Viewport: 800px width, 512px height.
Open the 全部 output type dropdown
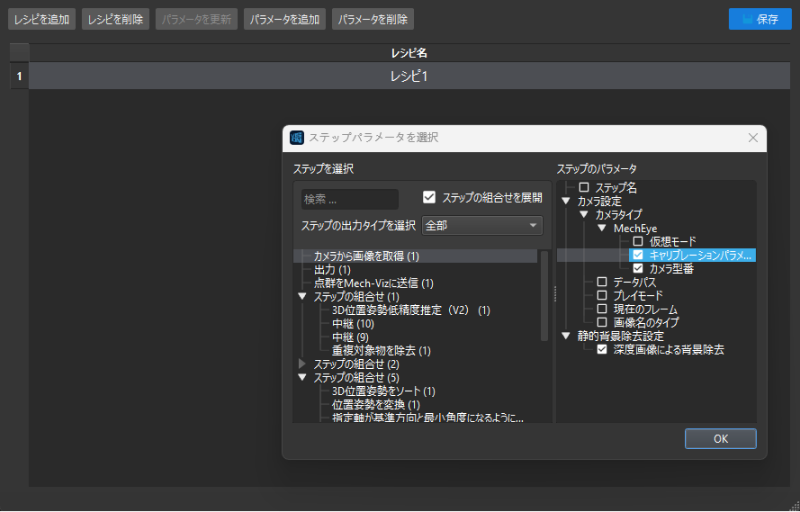point(482,225)
